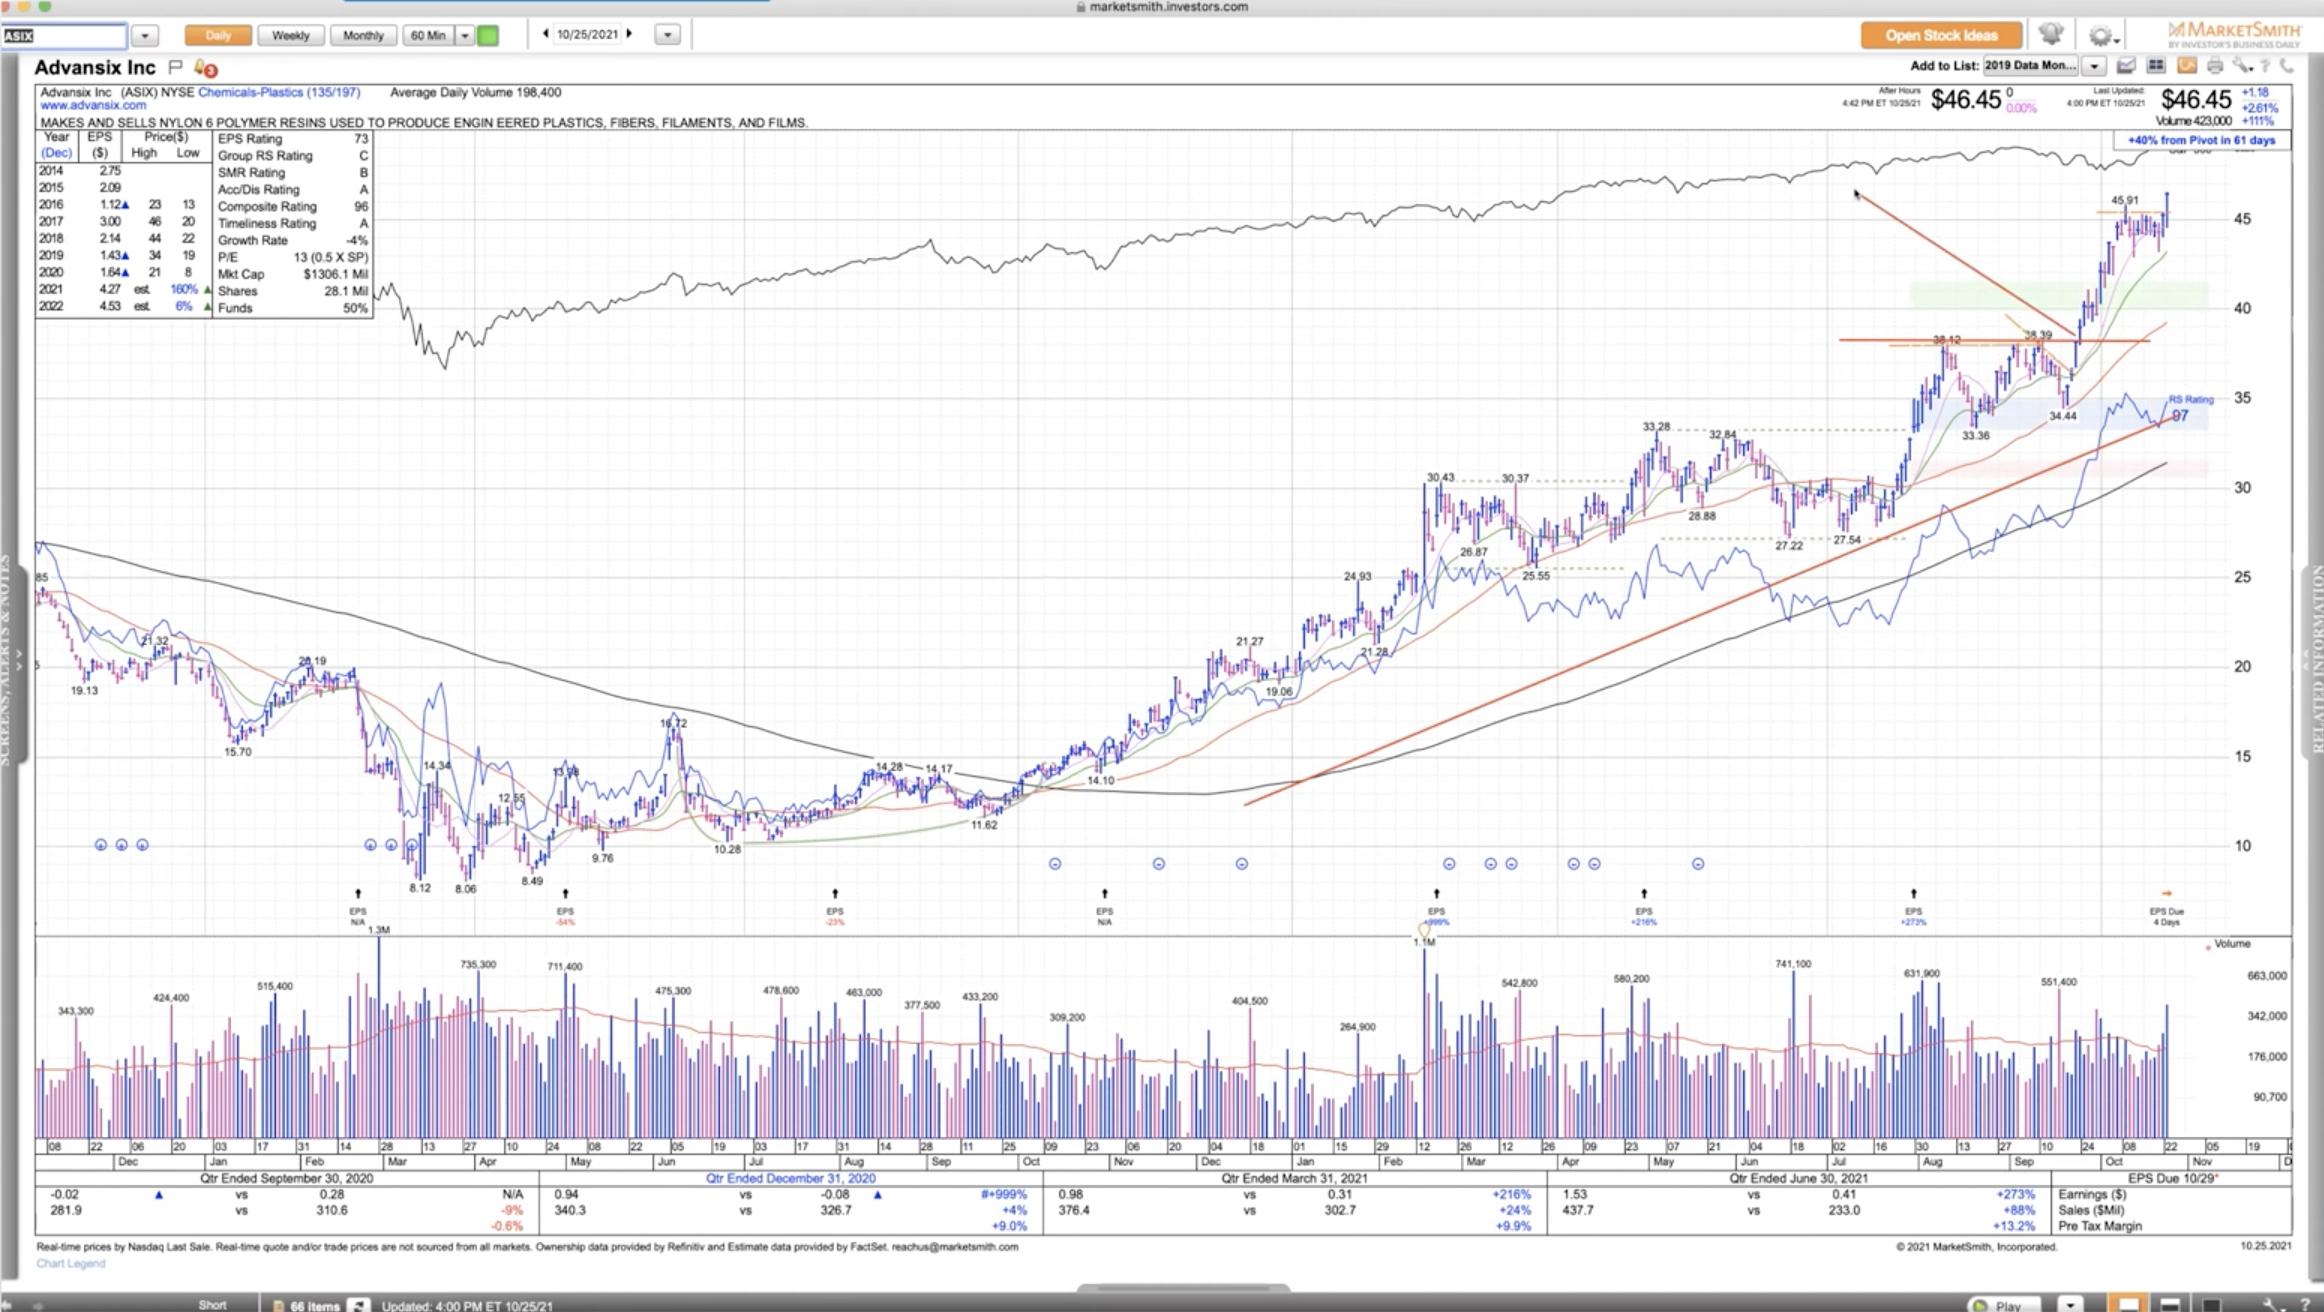Image resolution: width=2324 pixels, height=1312 pixels.
Task: Click the multi-panel grid view icon
Action: click(x=2156, y=66)
